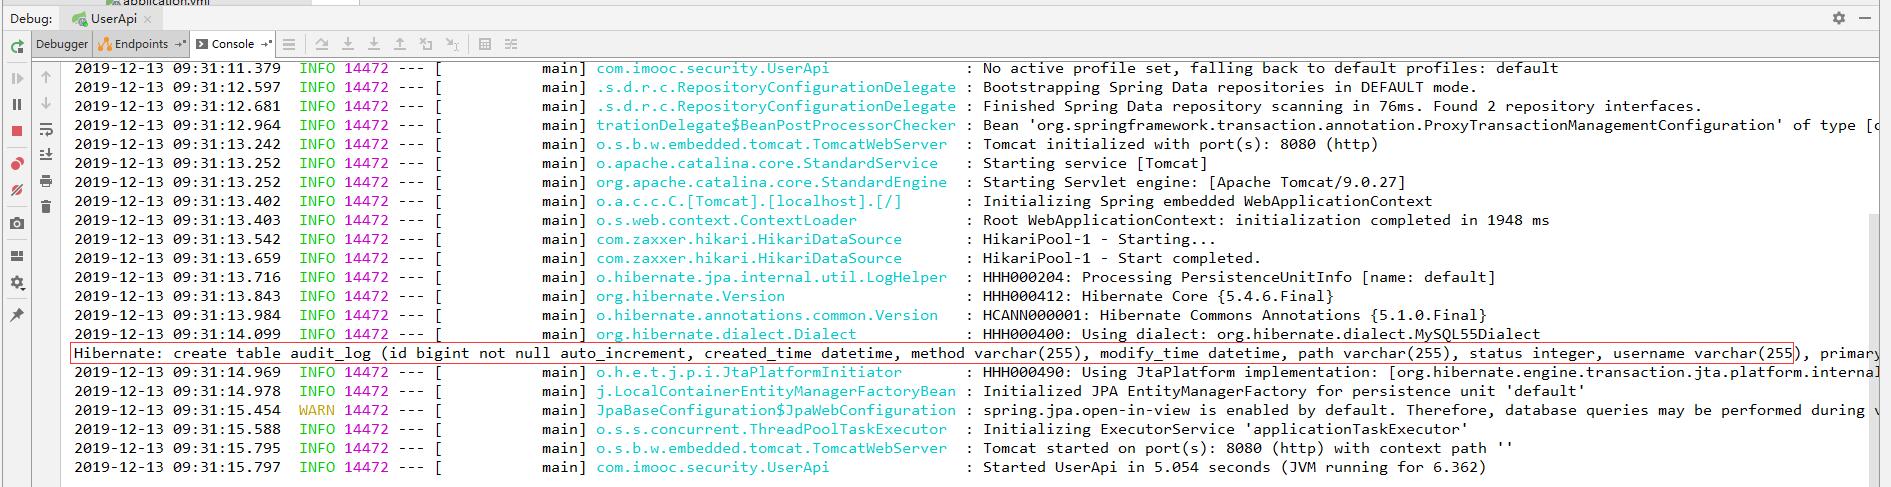Click 'HHH000412: Hibernate Core {5.4.6.Final}' text
Image resolution: width=1891 pixels, height=487 pixels.
pyautogui.click(x=1158, y=296)
